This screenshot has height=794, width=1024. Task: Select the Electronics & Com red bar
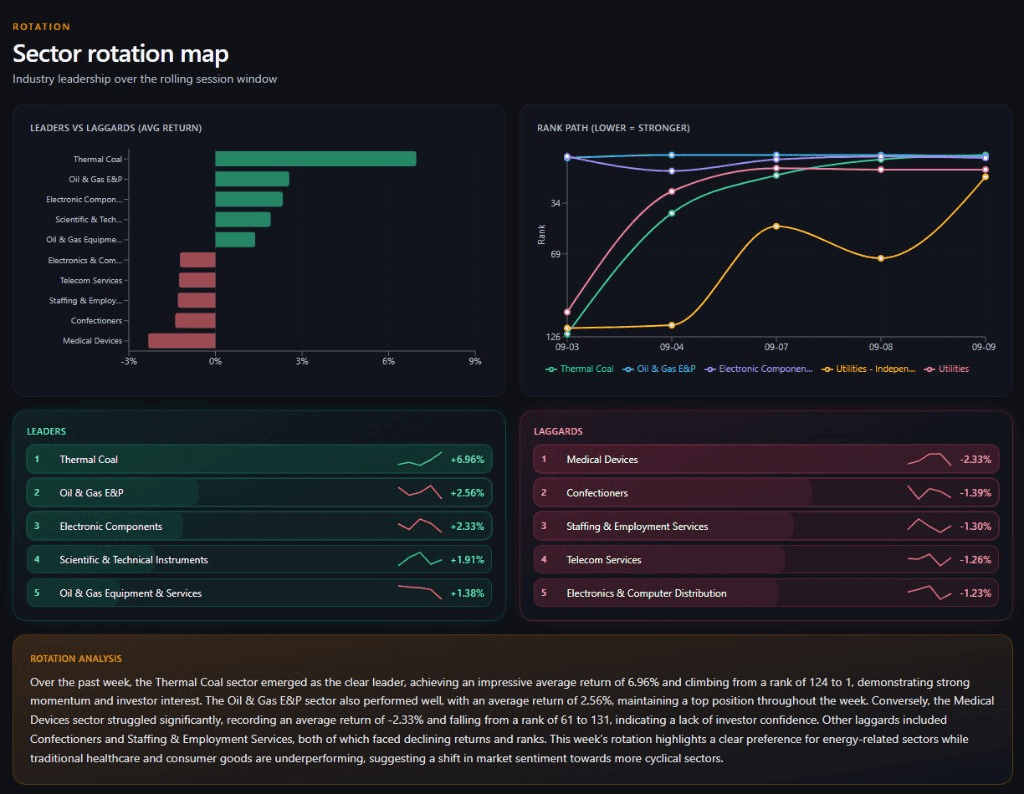point(198,260)
